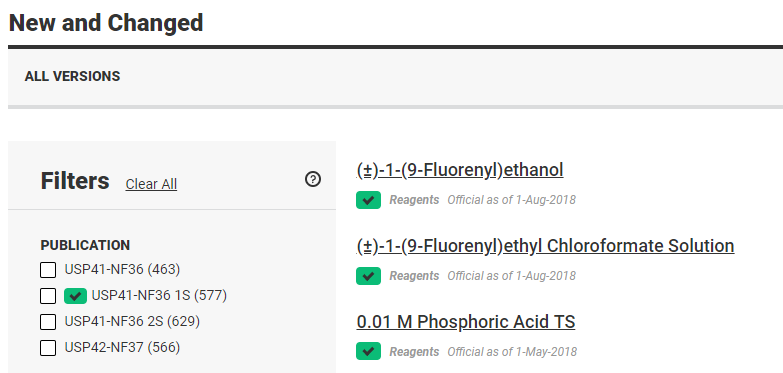Click the PUBLICATION filter section heading
783x373 pixels.
point(85,246)
